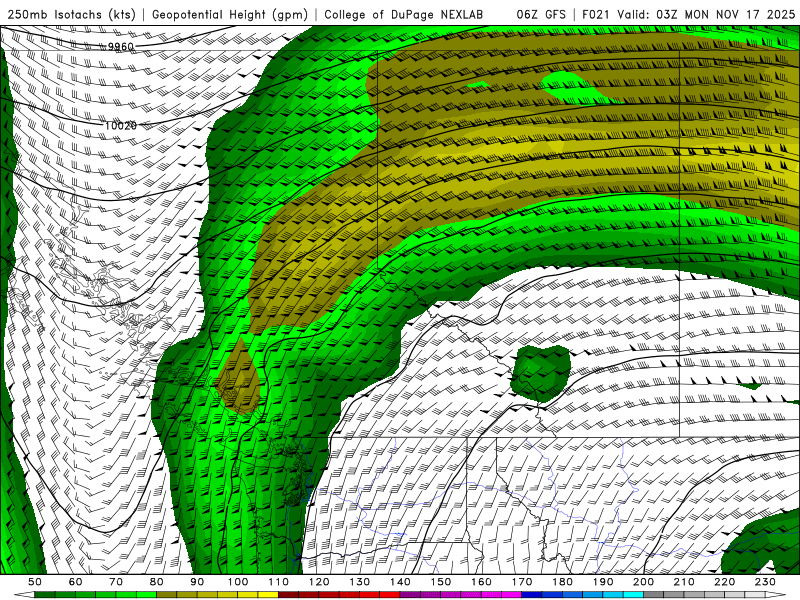Click the 140 value on the legend
The height and width of the screenshot is (600, 800).
click(401, 582)
